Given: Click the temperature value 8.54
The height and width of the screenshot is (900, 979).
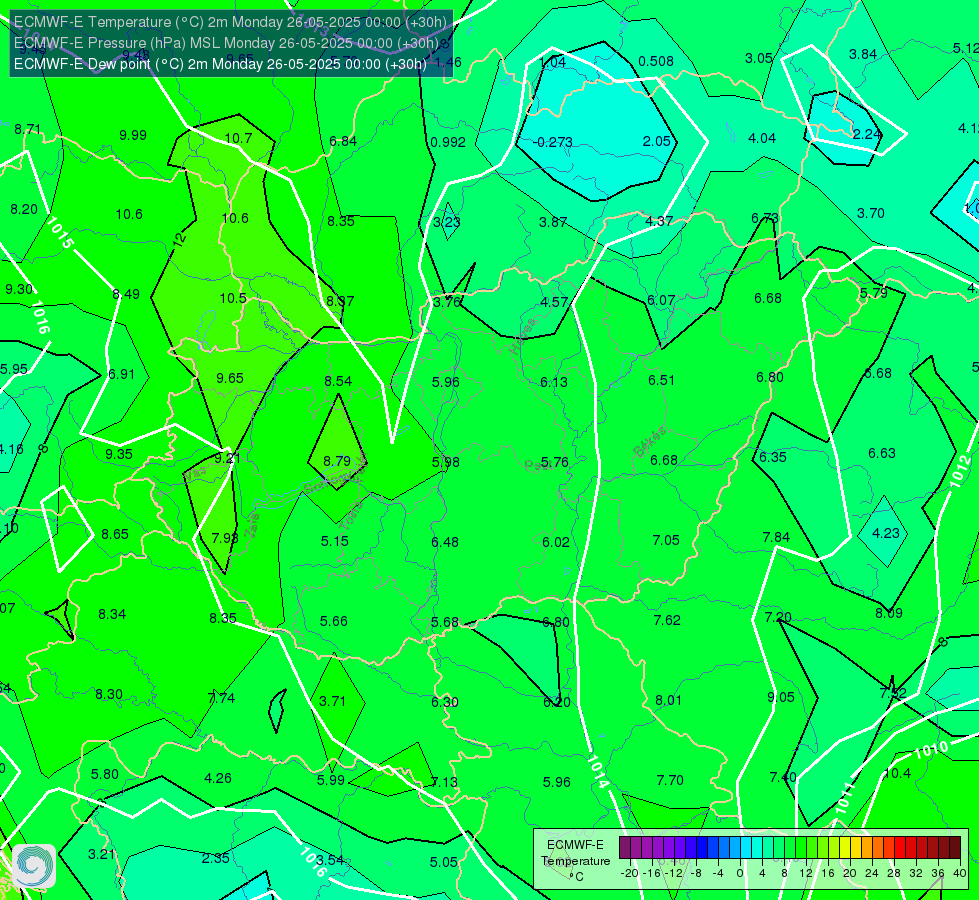Looking at the screenshot, I should point(338,381).
